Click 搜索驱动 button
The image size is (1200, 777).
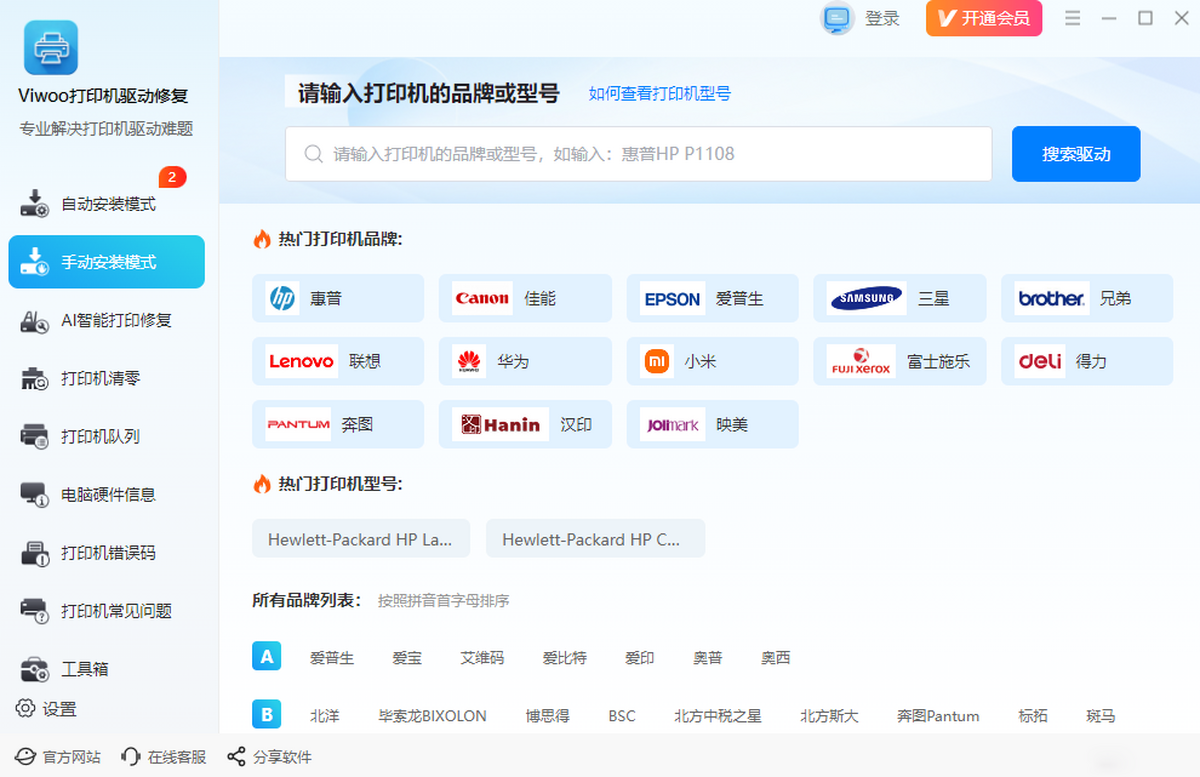[1076, 154]
